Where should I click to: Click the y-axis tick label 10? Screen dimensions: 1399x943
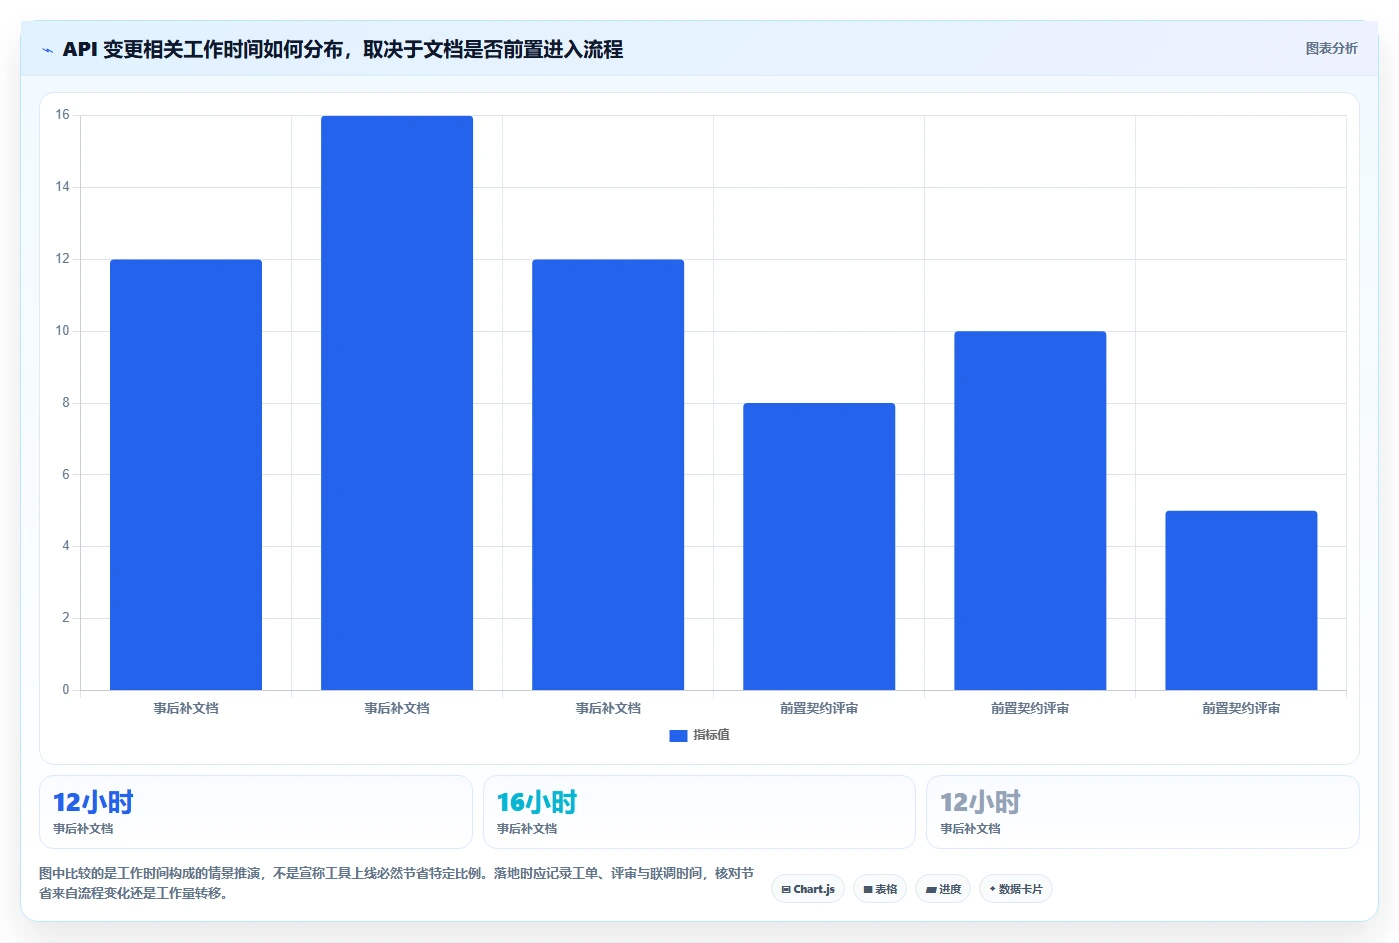63,331
